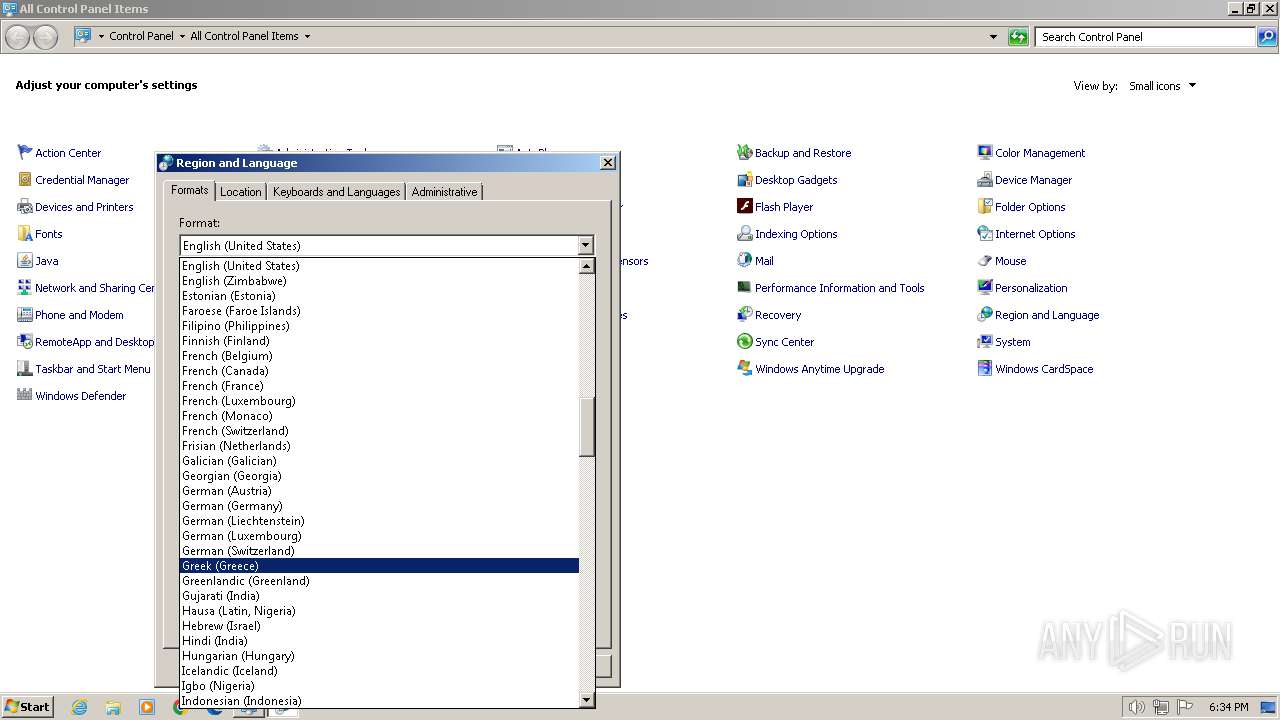The width and height of the screenshot is (1280, 720).
Task: Select Greek (Greece) in the format list
Action: 379,566
